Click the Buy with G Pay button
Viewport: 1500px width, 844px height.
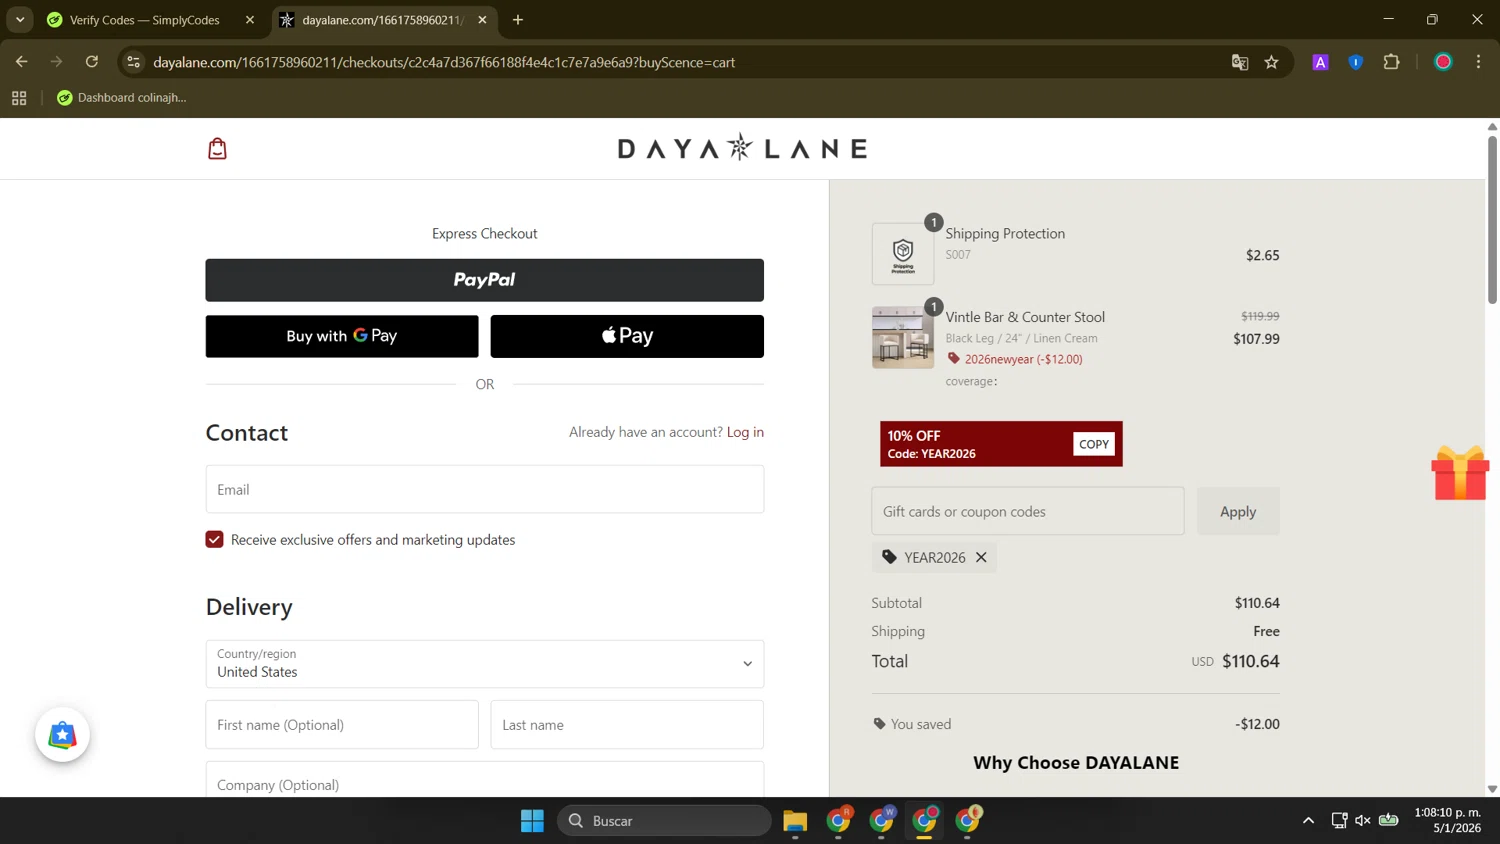(x=342, y=336)
